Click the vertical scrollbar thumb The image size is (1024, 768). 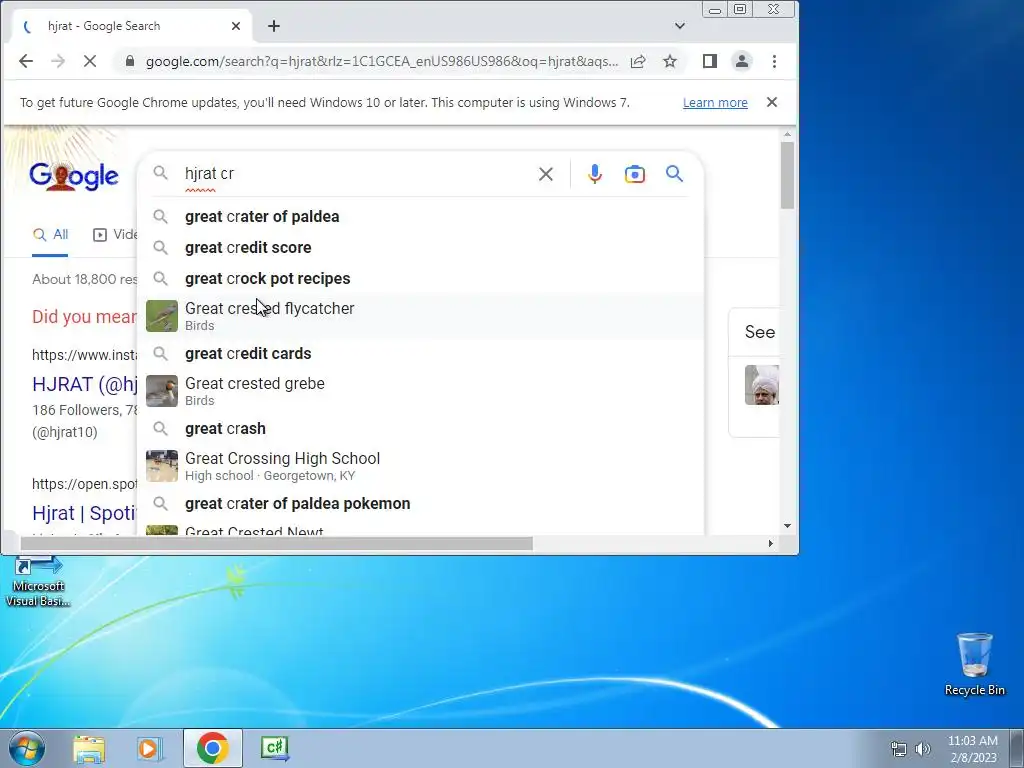point(787,175)
